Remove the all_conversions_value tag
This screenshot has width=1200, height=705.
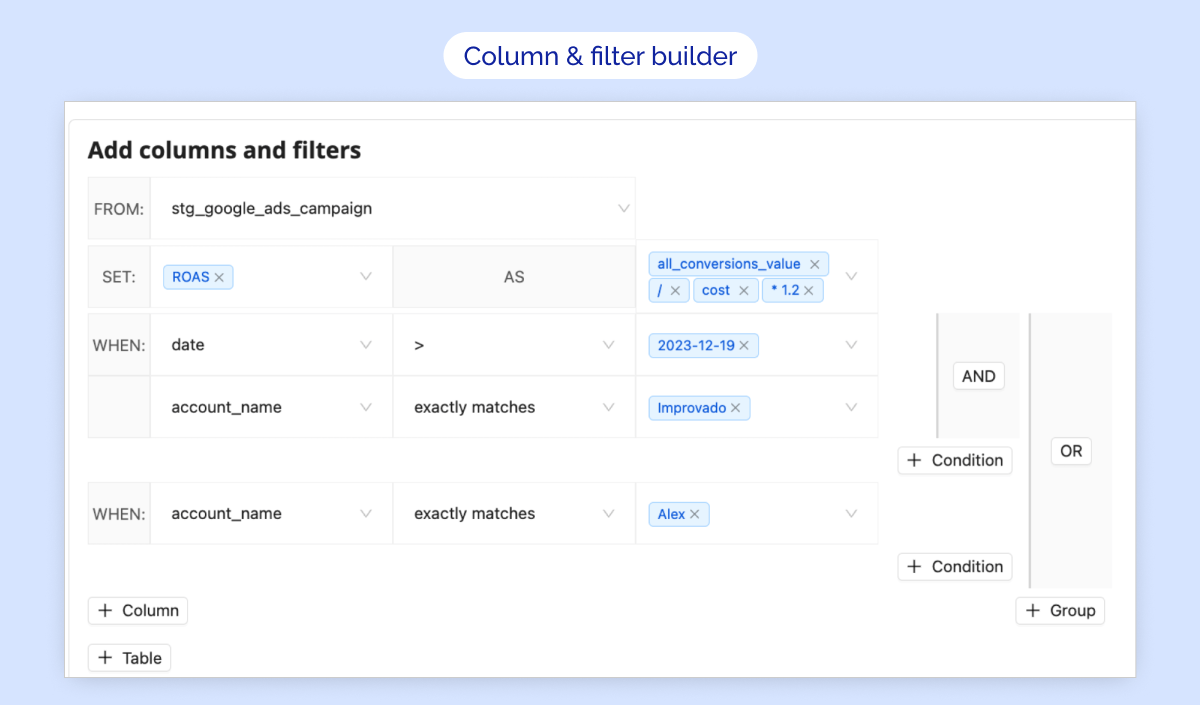[814, 264]
